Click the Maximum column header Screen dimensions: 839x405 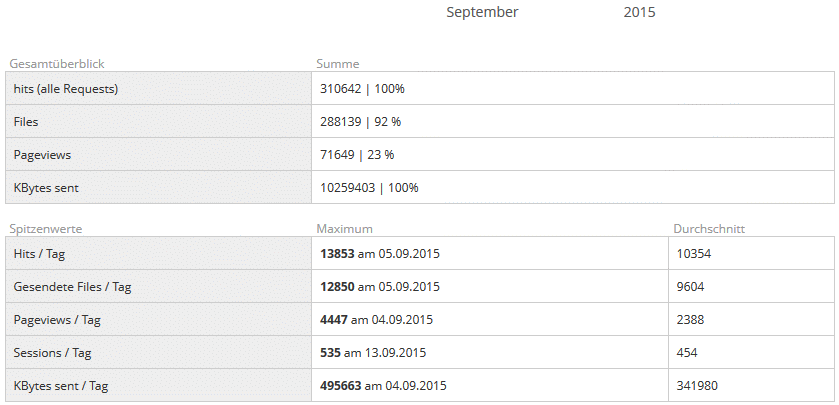pos(344,229)
